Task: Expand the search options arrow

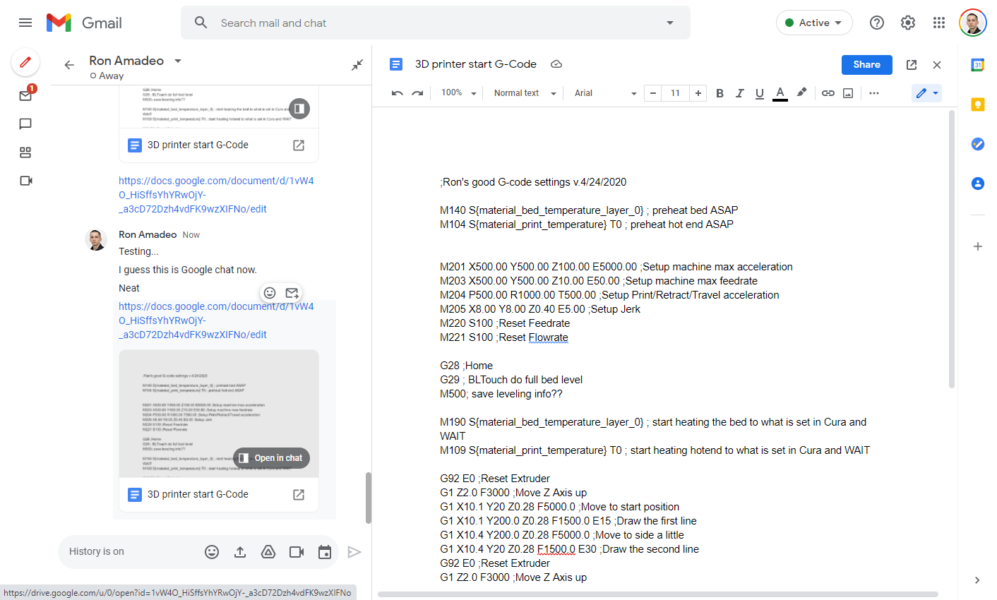Action: [x=670, y=23]
